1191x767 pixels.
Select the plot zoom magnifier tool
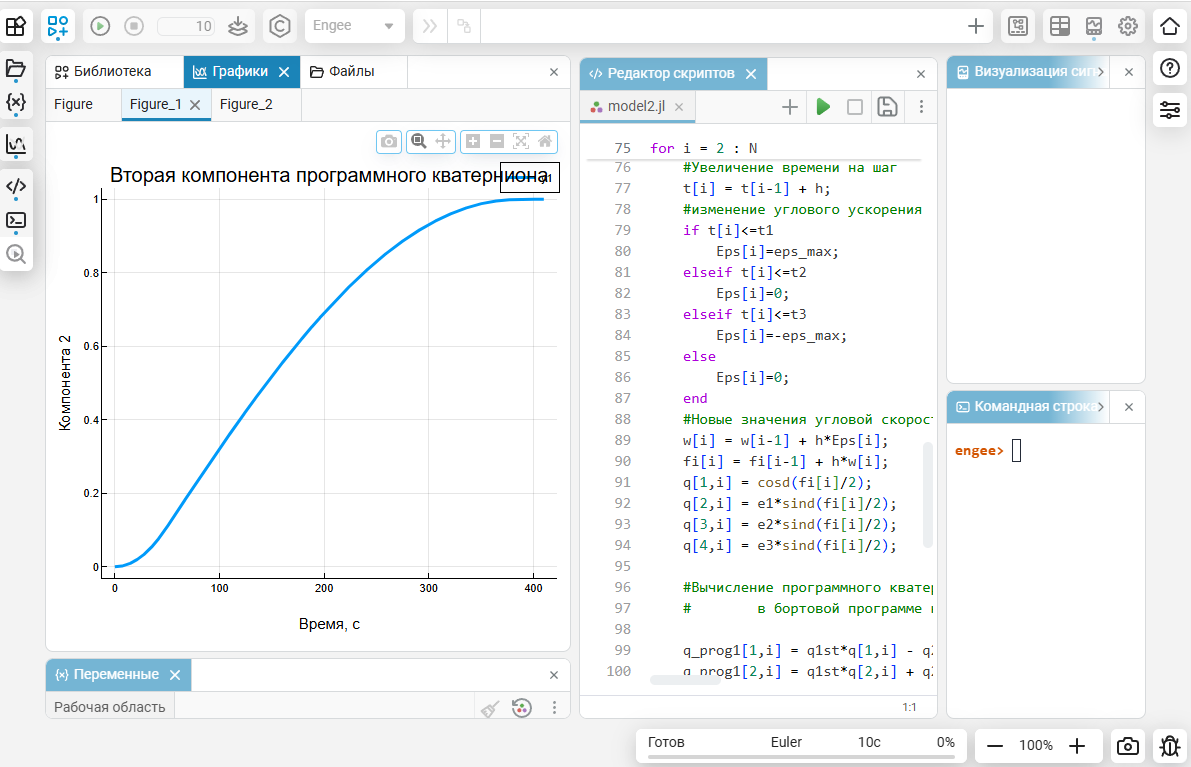419,141
